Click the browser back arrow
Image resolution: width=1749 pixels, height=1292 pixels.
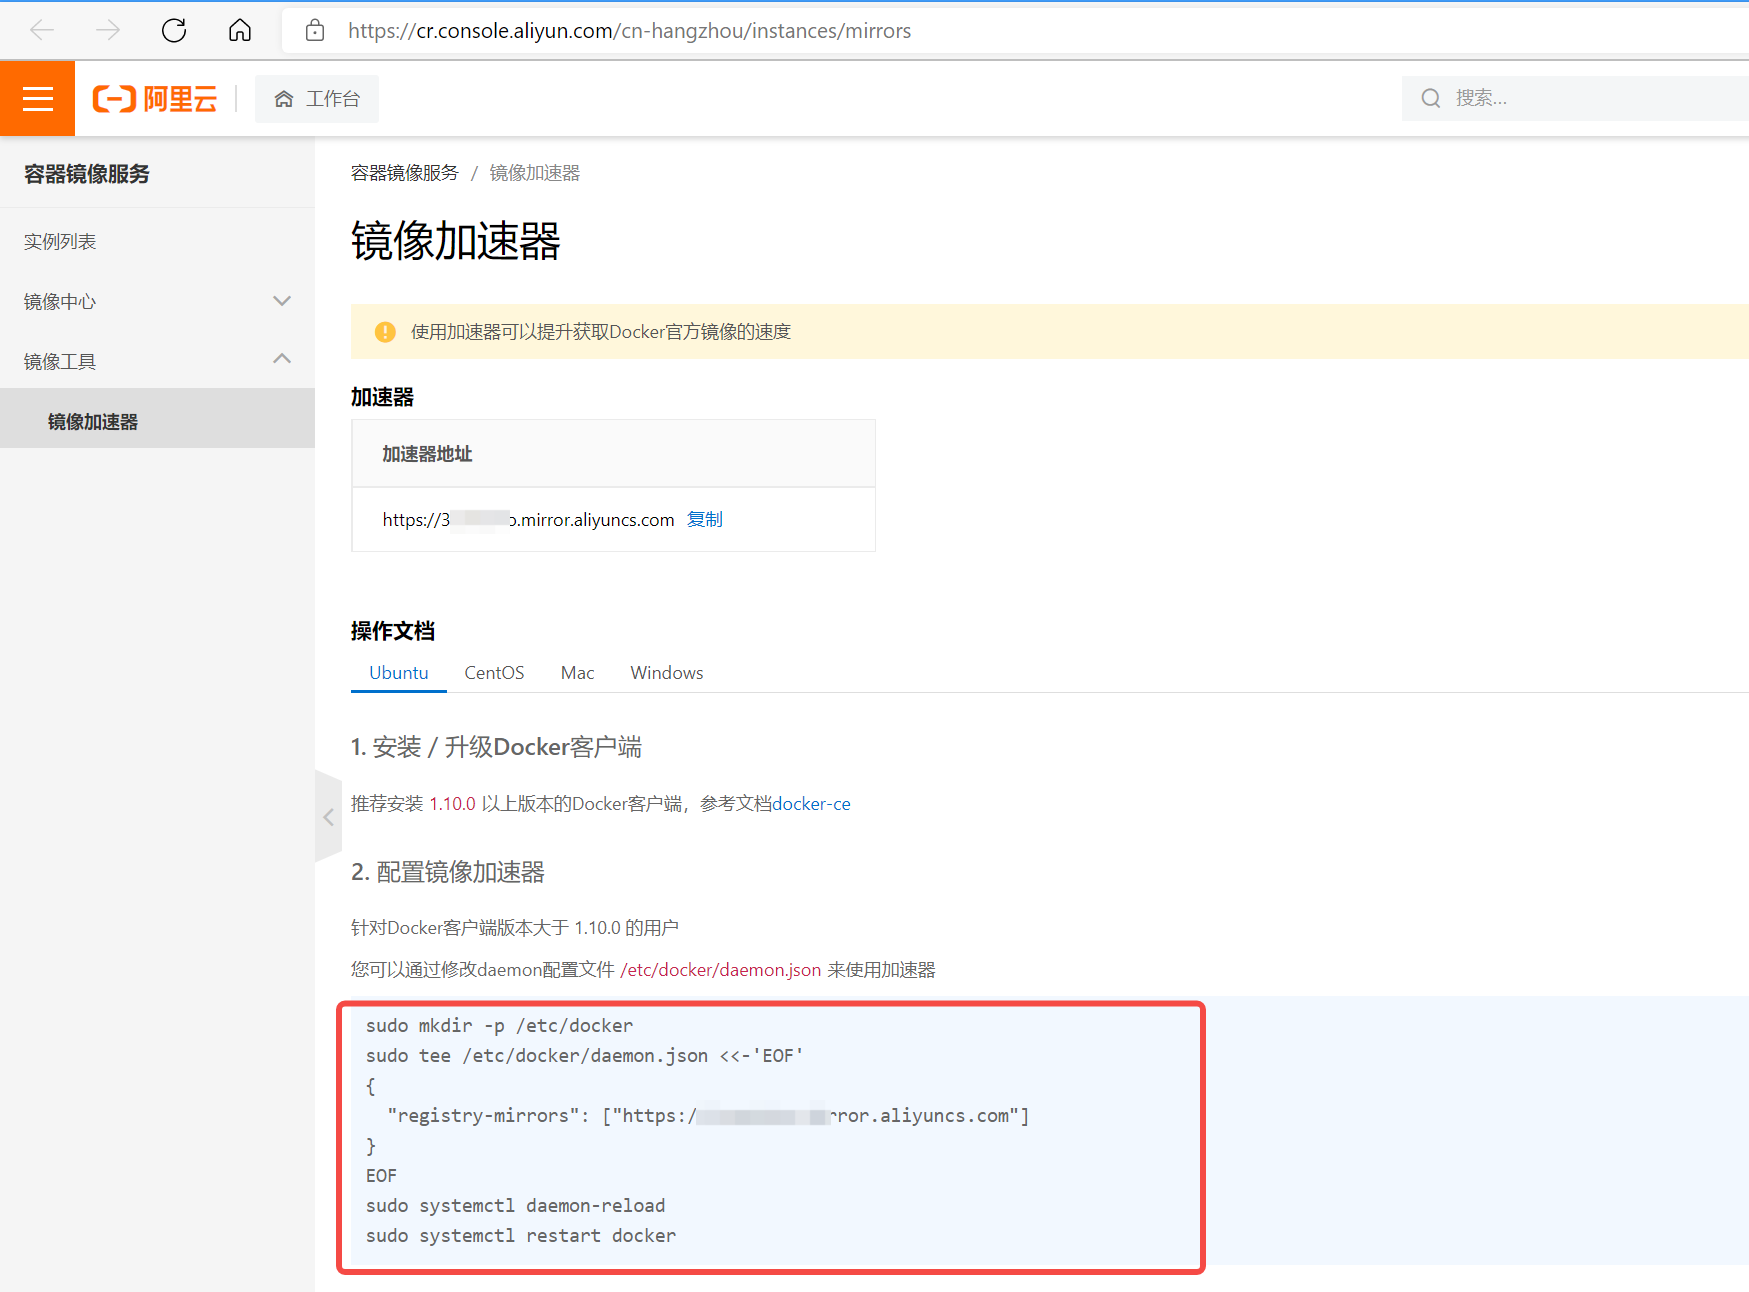(42, 31)
